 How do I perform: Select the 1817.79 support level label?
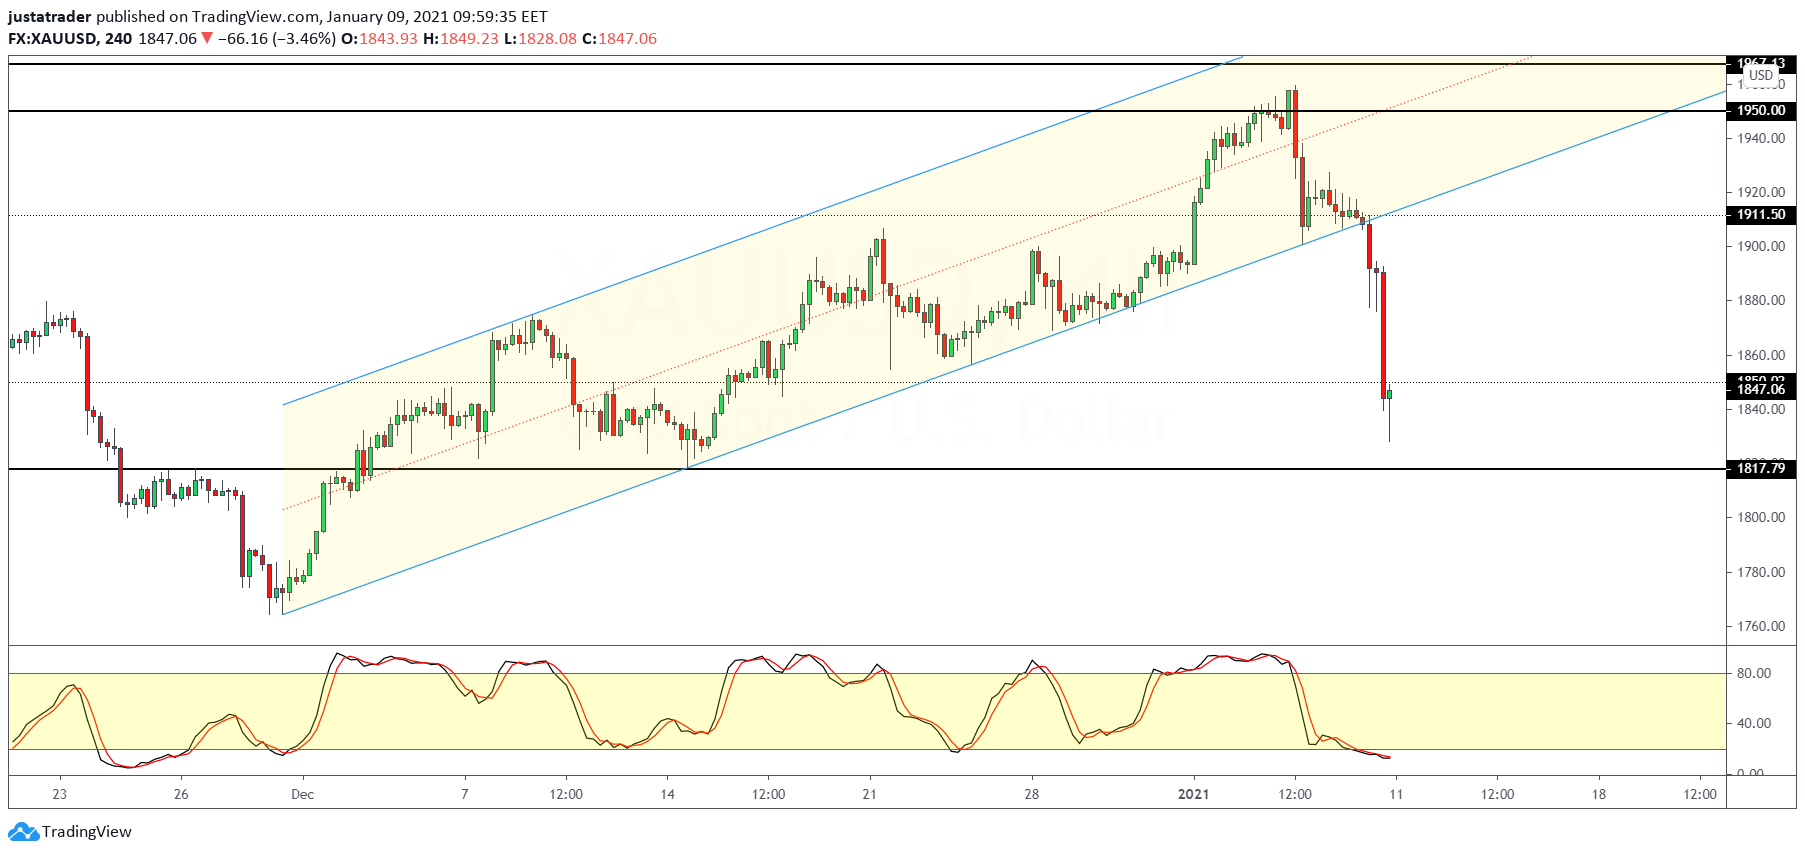pyautogui.click(x=1760, y=468)
